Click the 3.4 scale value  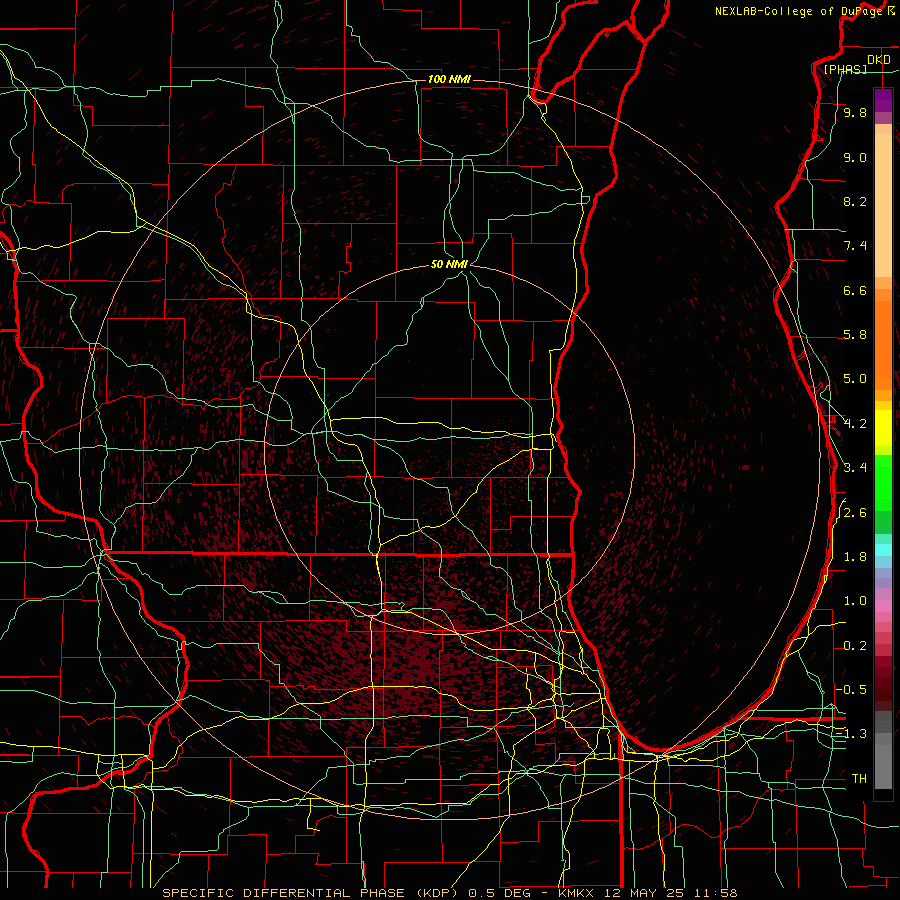point(855,468)
